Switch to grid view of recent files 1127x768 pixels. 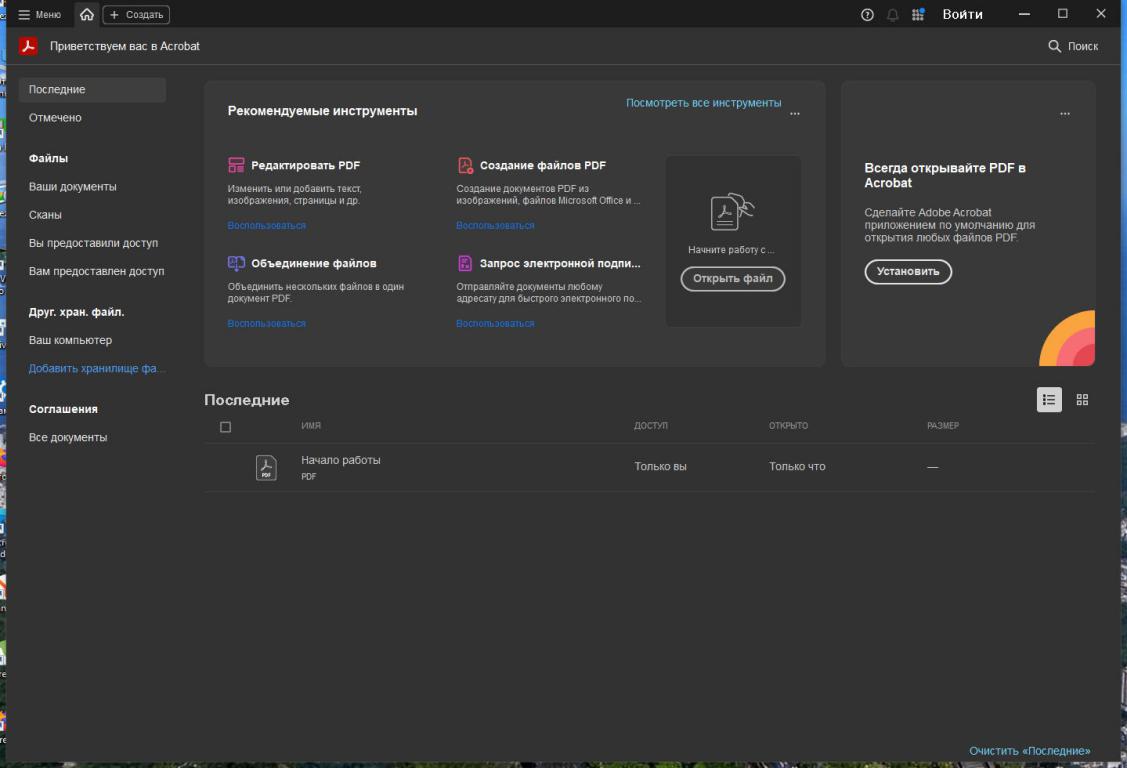[x=1082, y=400]
